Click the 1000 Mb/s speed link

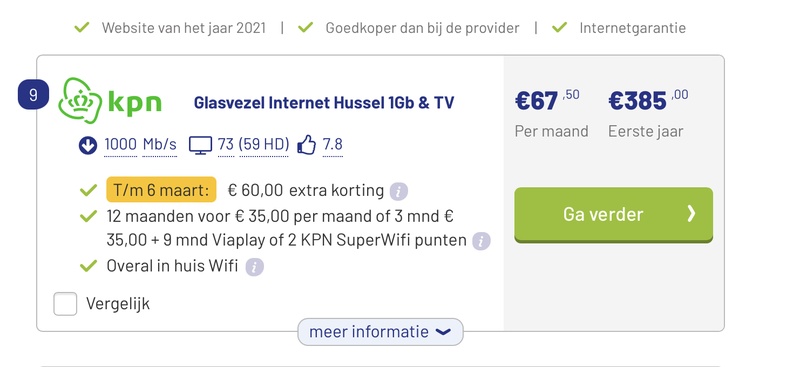(140, 144)
